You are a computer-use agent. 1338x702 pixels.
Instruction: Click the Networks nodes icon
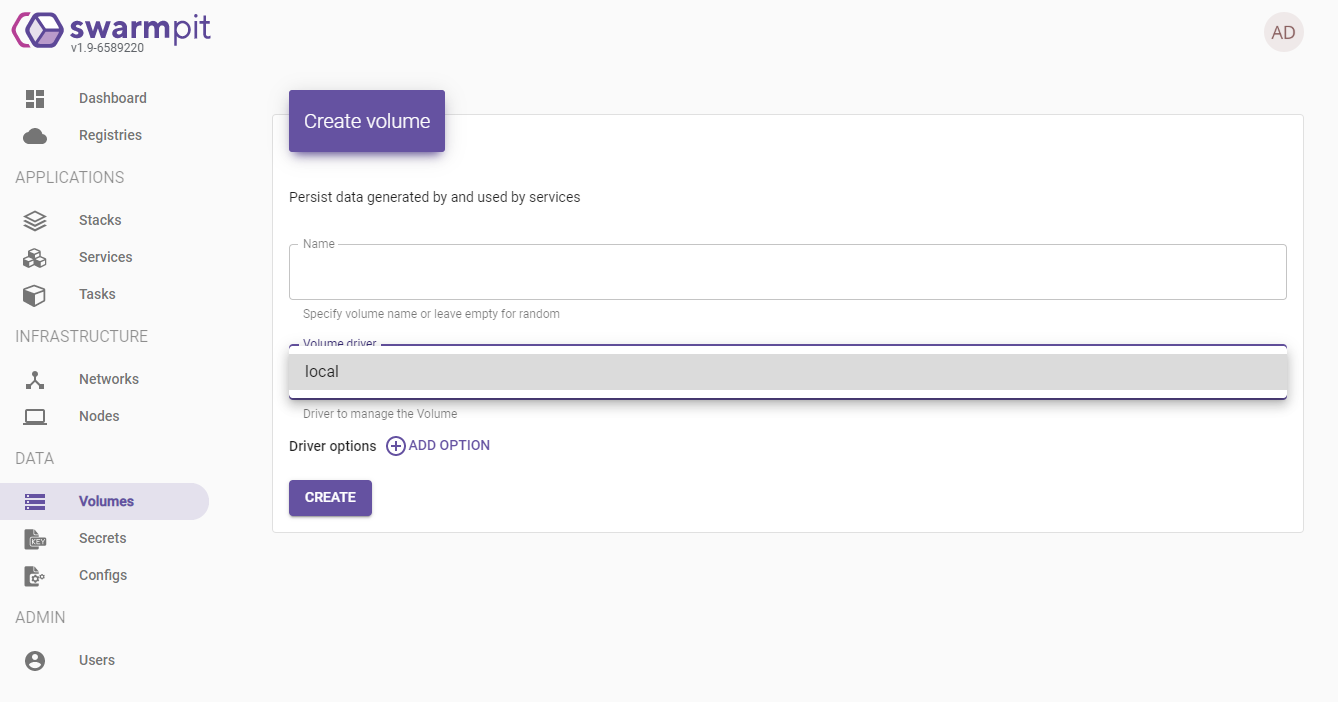35,380
